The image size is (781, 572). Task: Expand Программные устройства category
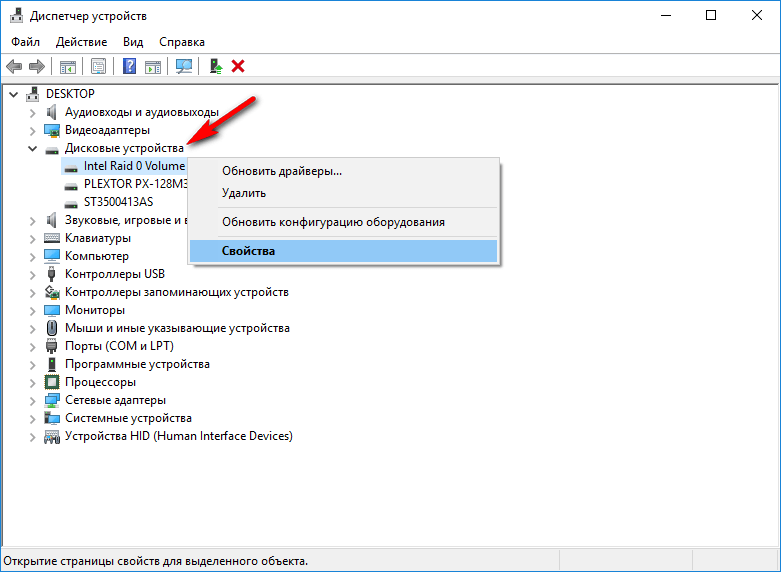(x=32, y=365)
